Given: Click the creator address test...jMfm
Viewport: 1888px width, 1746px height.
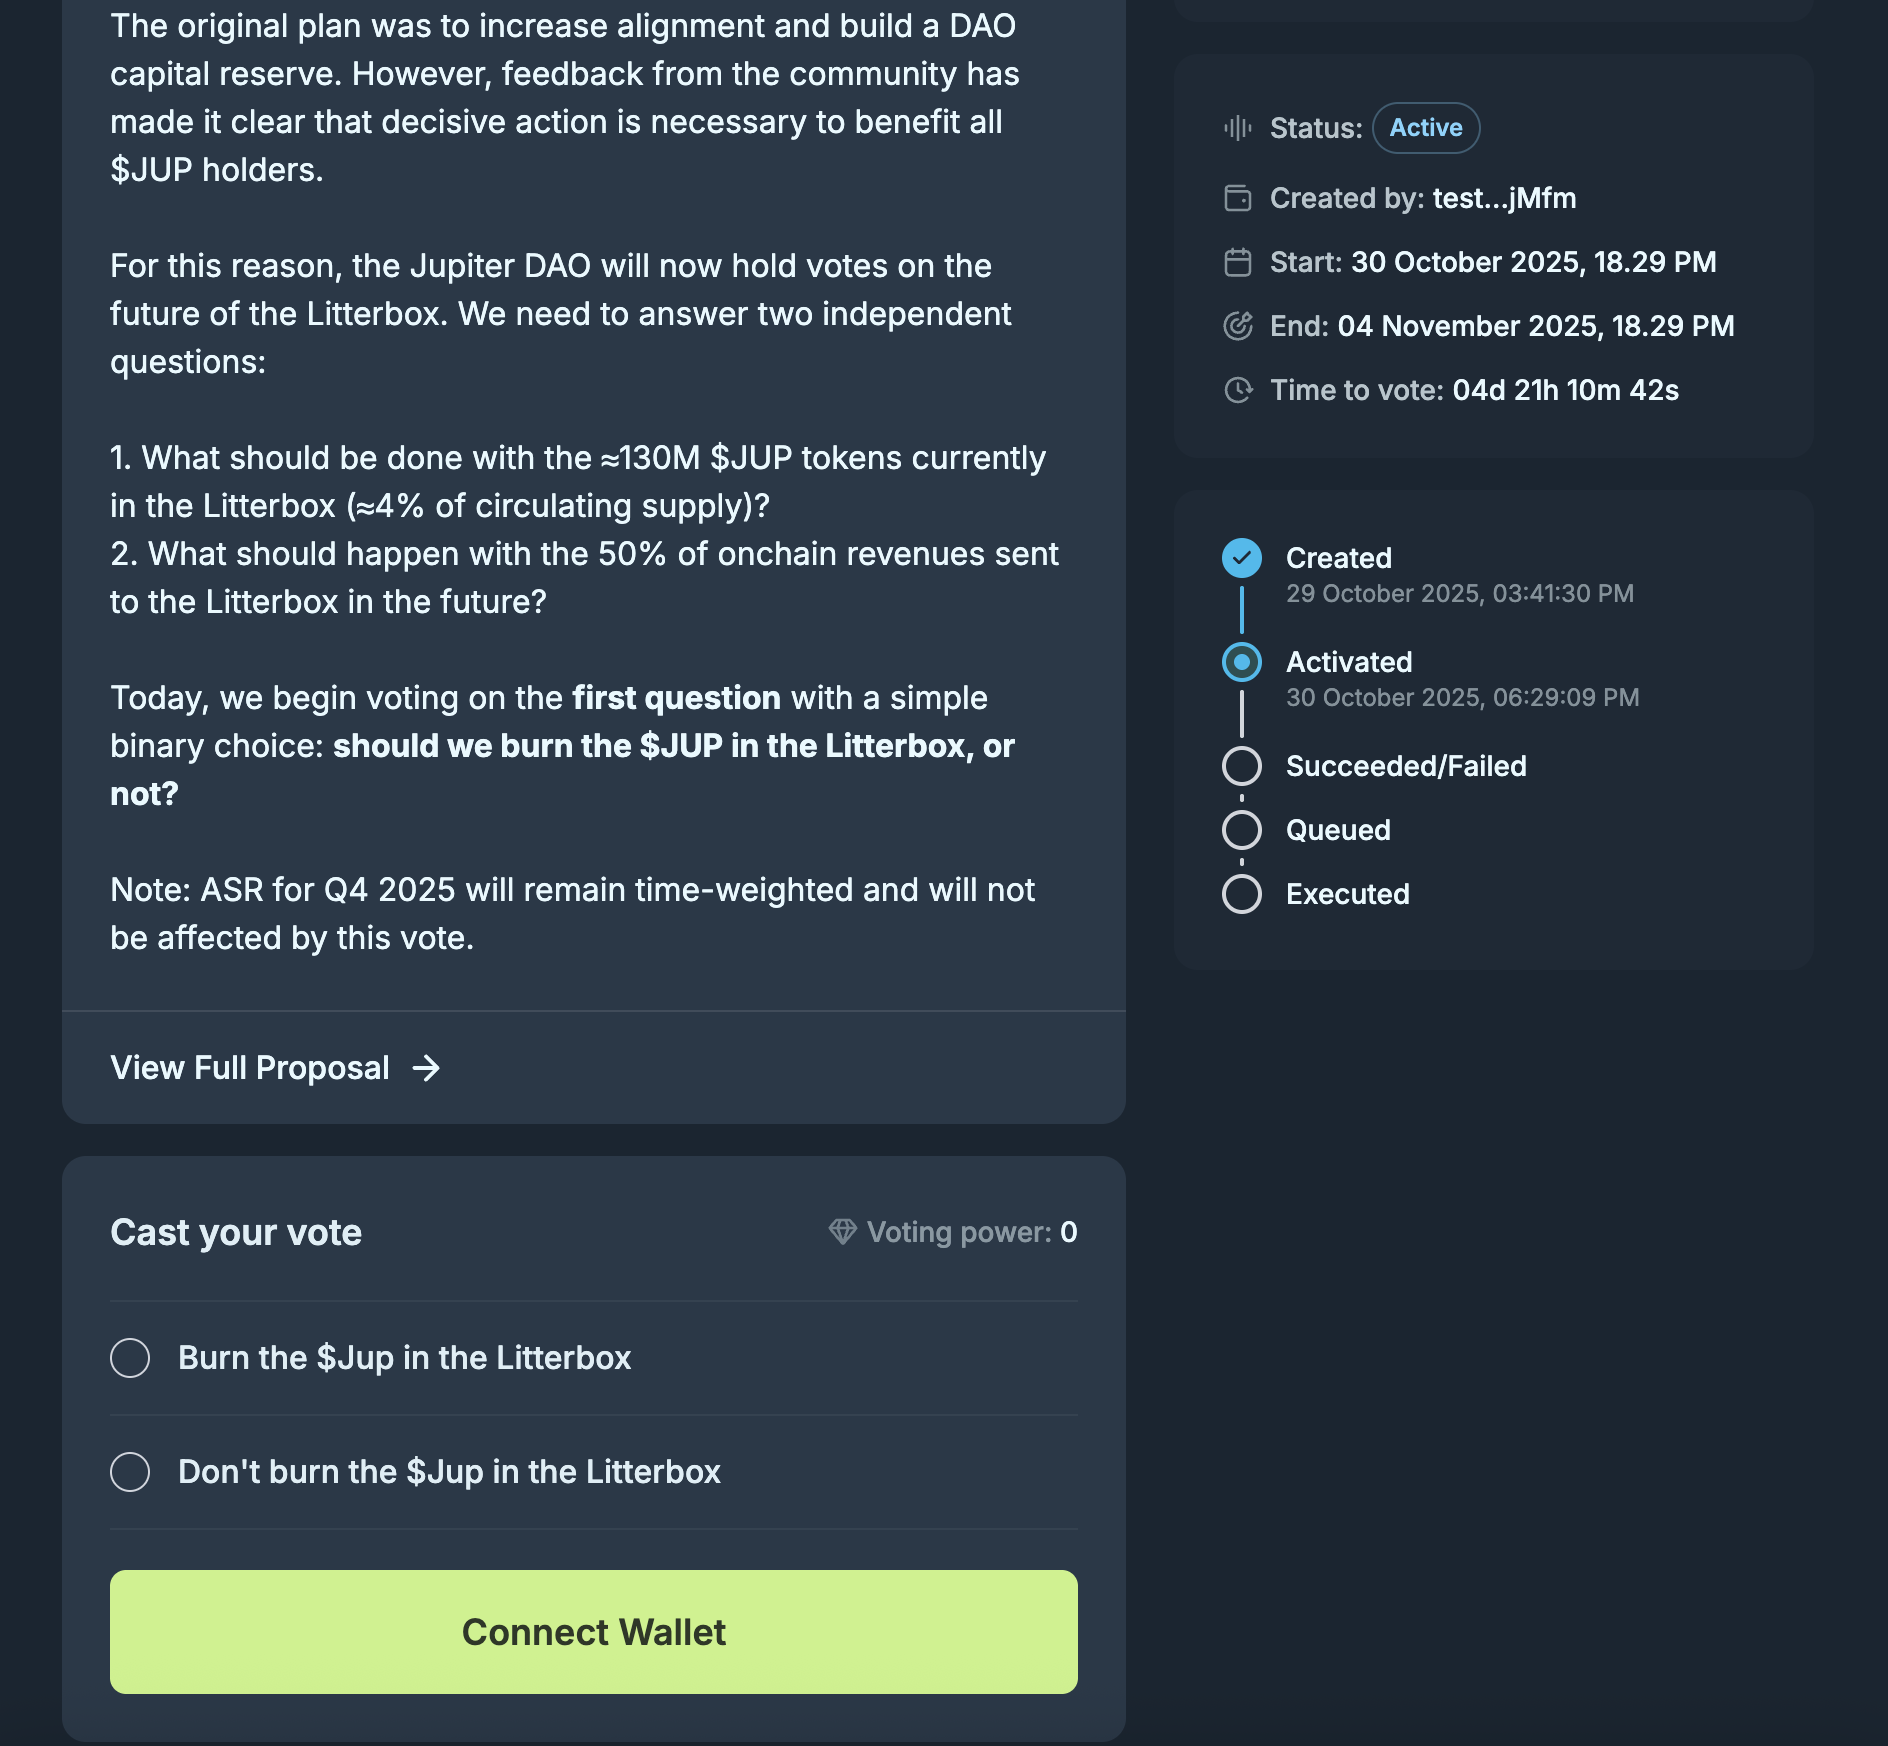Looking at the screenshot, I should (x=1504, y=198).
